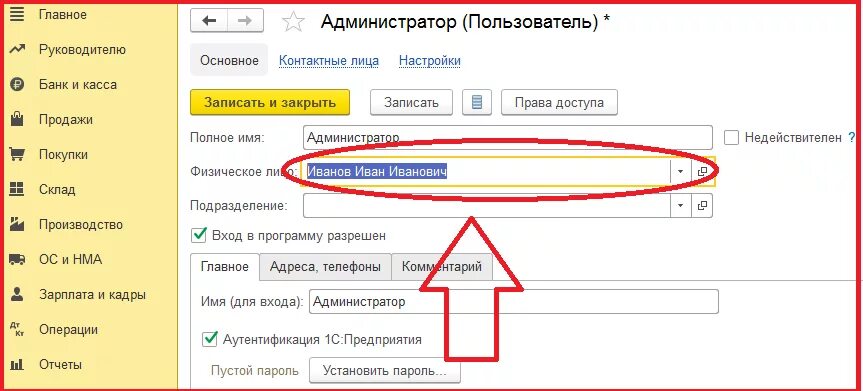This screenshot has width=863, height=391.
Task: Click the Зарплата и кадры person icon
Action: click(18, 294)
